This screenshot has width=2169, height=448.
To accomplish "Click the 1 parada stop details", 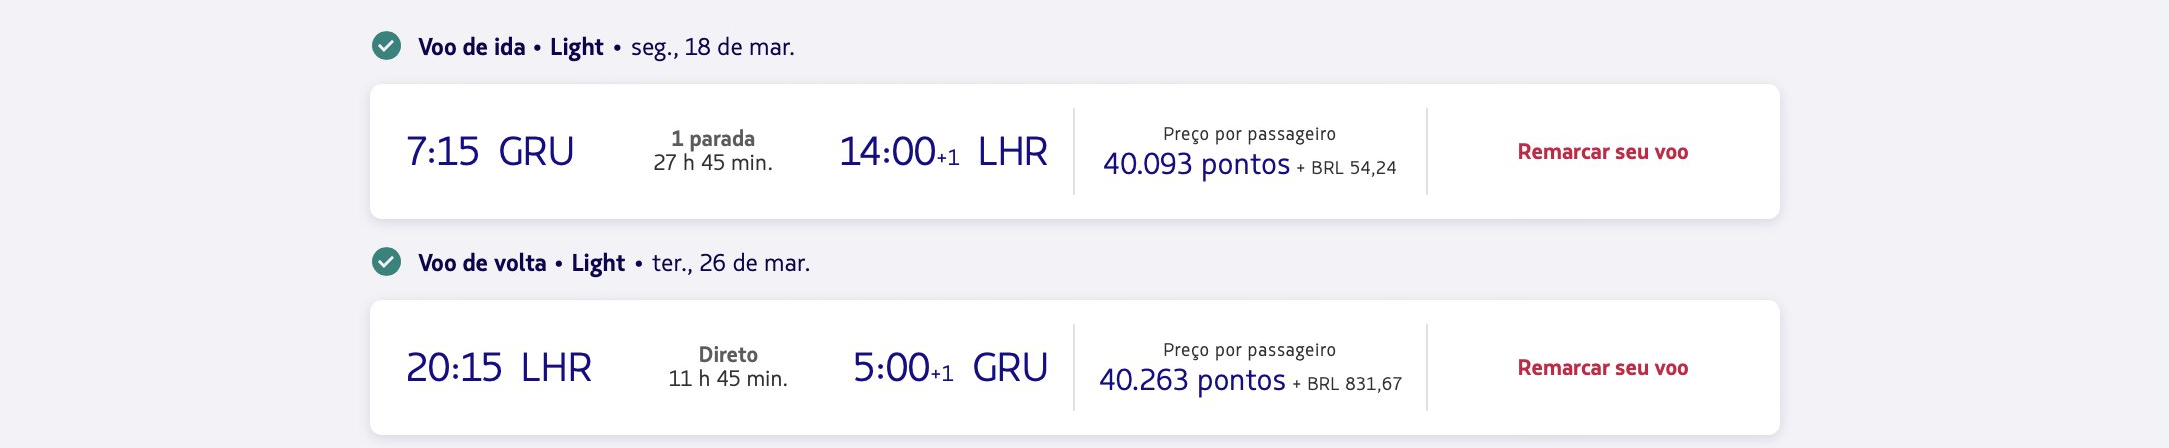I will 713,139.
